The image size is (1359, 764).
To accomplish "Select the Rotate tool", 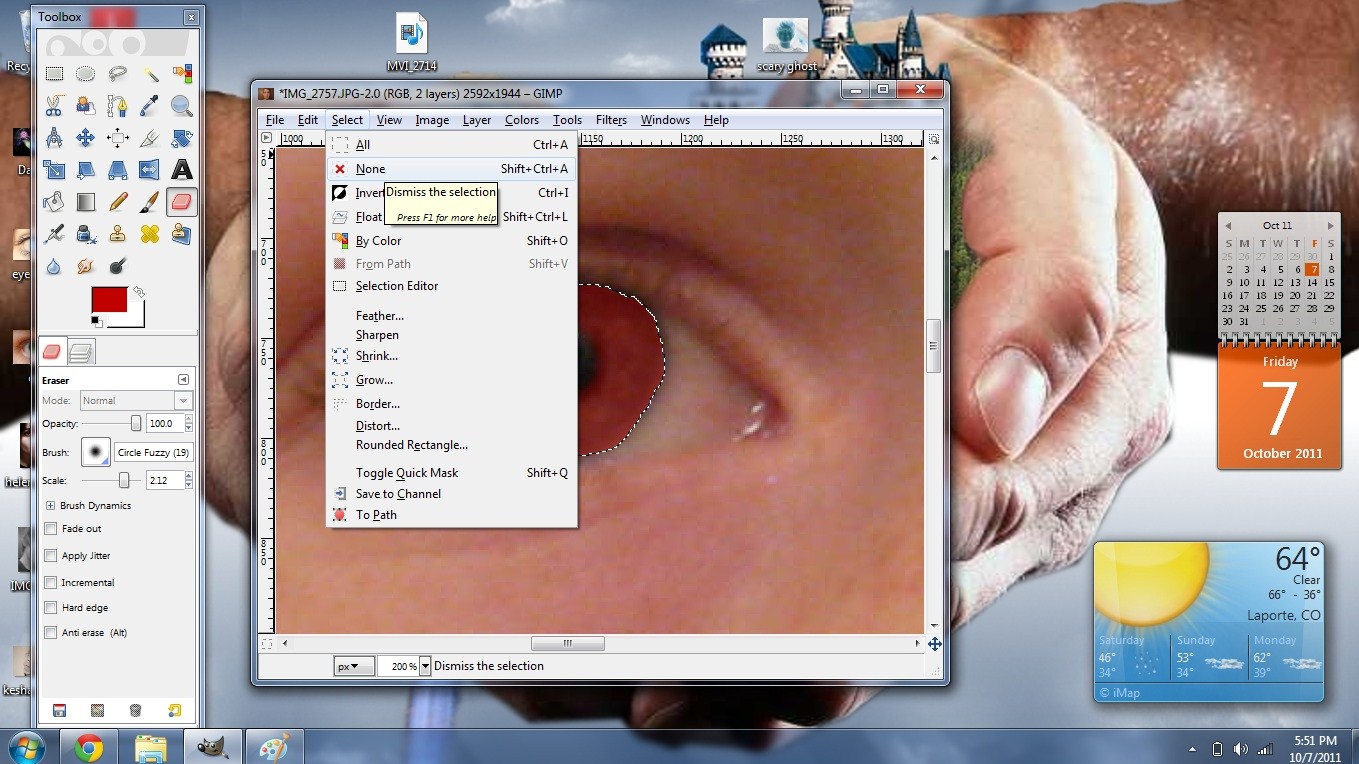I will pyautogui.click(x=182, y=138).
